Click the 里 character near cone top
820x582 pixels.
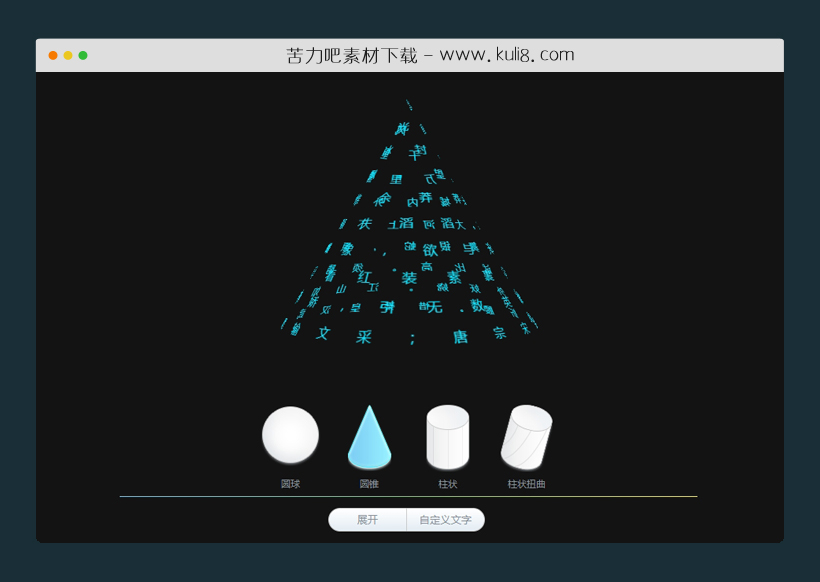396,180
